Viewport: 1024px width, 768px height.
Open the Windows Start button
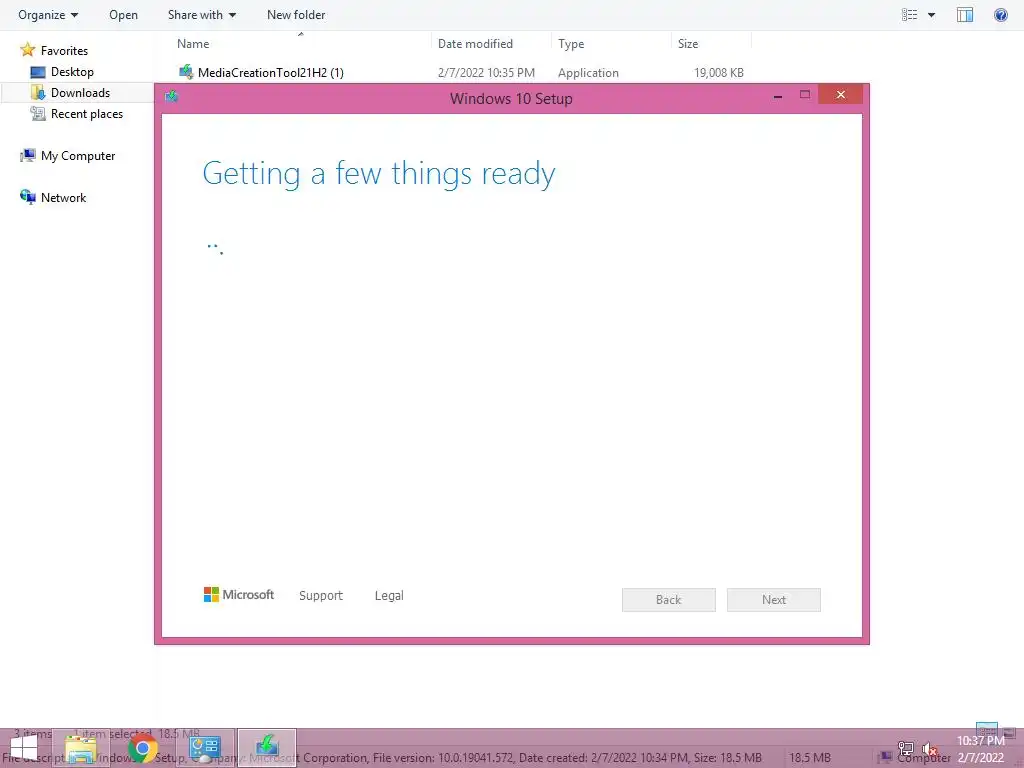tap(24, 748)
